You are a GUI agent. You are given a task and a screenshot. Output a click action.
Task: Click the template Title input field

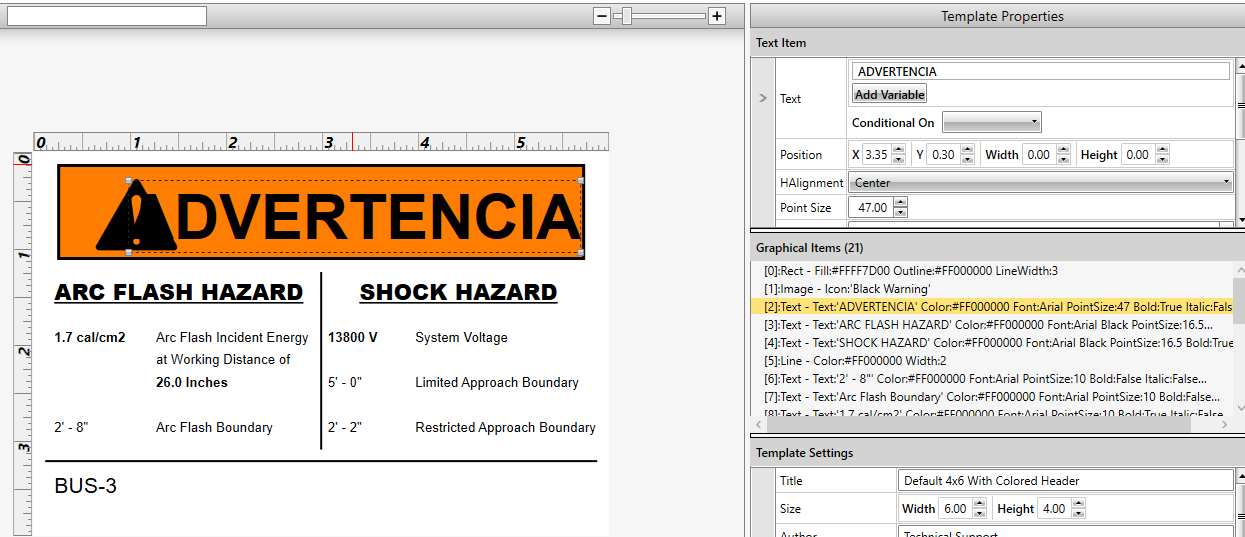(x=1064, y=481)
